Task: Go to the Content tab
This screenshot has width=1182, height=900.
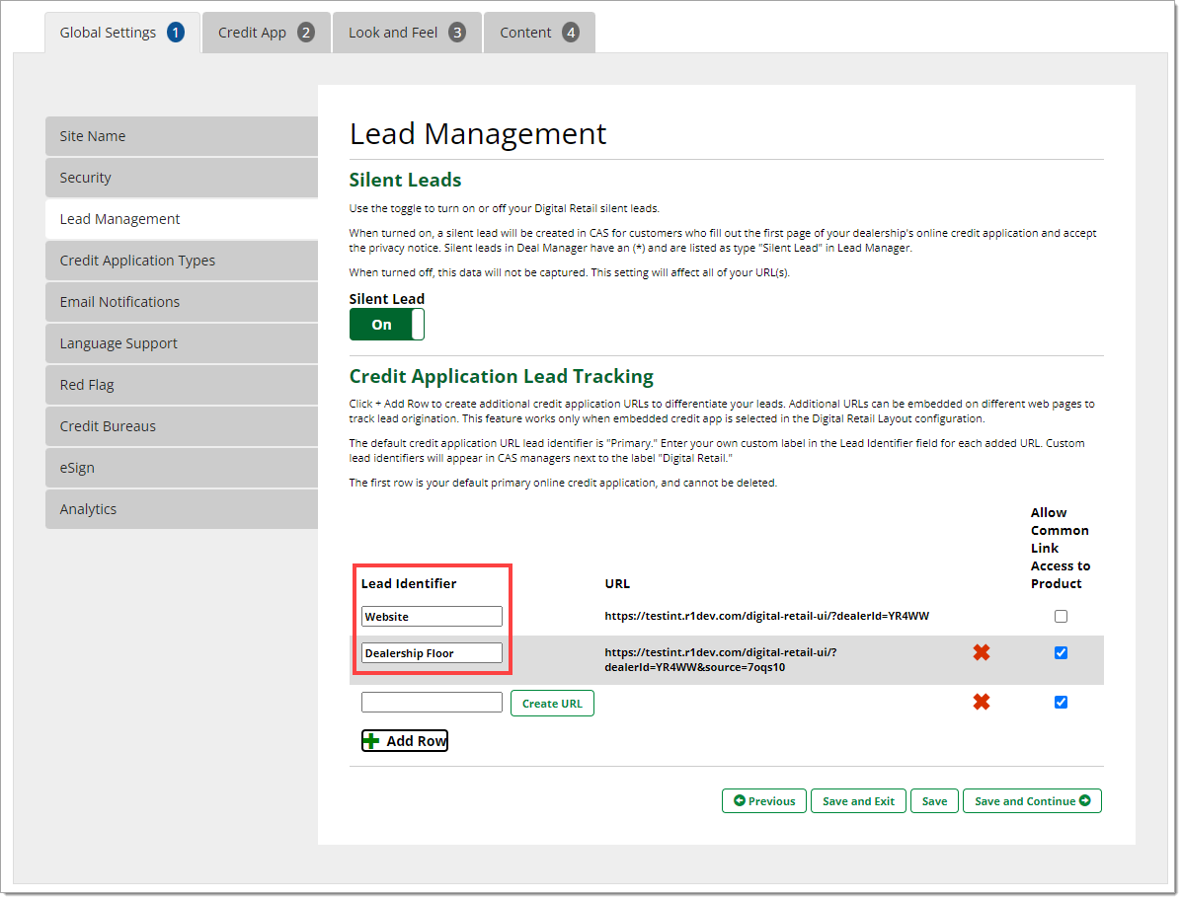Action: point(539,33)
